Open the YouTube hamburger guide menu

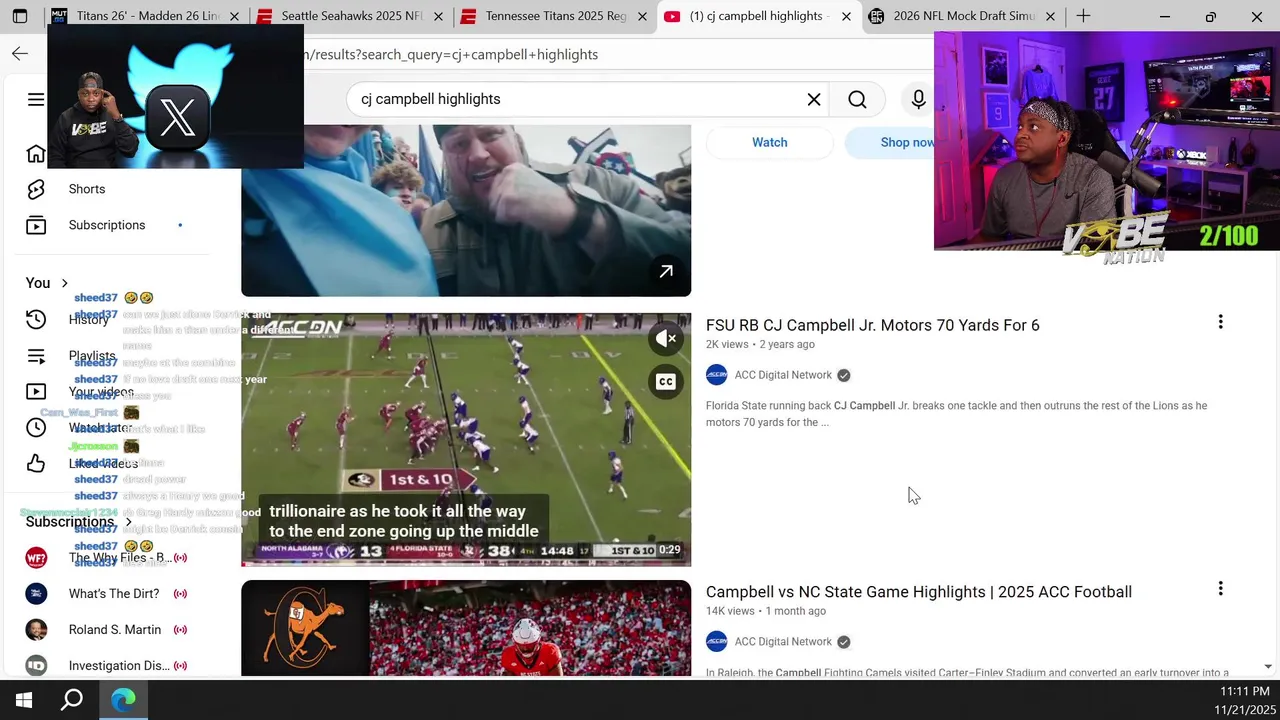(x=36, y=99)
